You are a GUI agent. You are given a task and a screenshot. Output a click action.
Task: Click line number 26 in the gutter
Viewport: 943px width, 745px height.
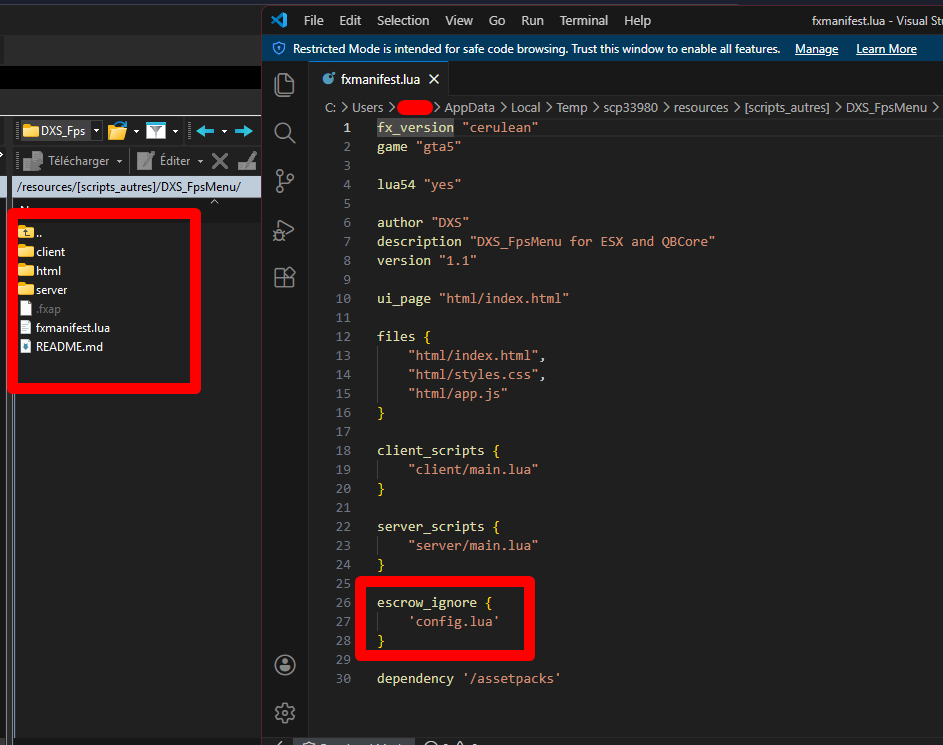pyautogui.click(x=343, y=602)
